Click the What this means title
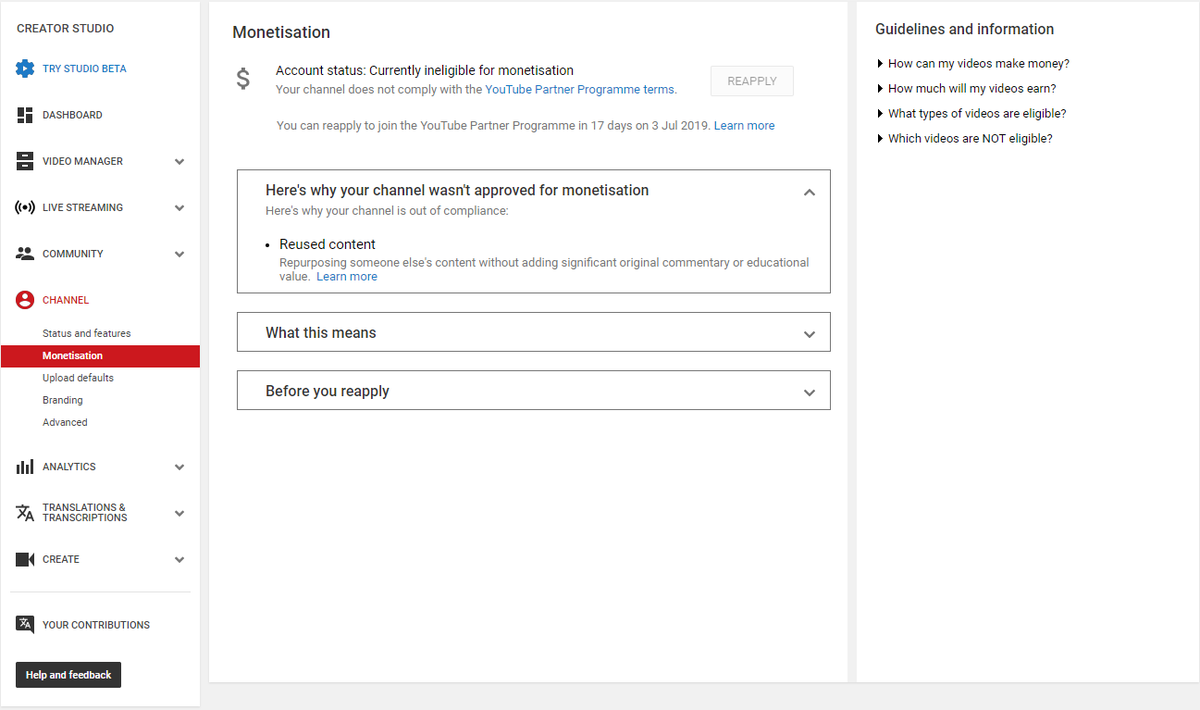Viewport: 1200px width, 710px height. tap(321, 333)
